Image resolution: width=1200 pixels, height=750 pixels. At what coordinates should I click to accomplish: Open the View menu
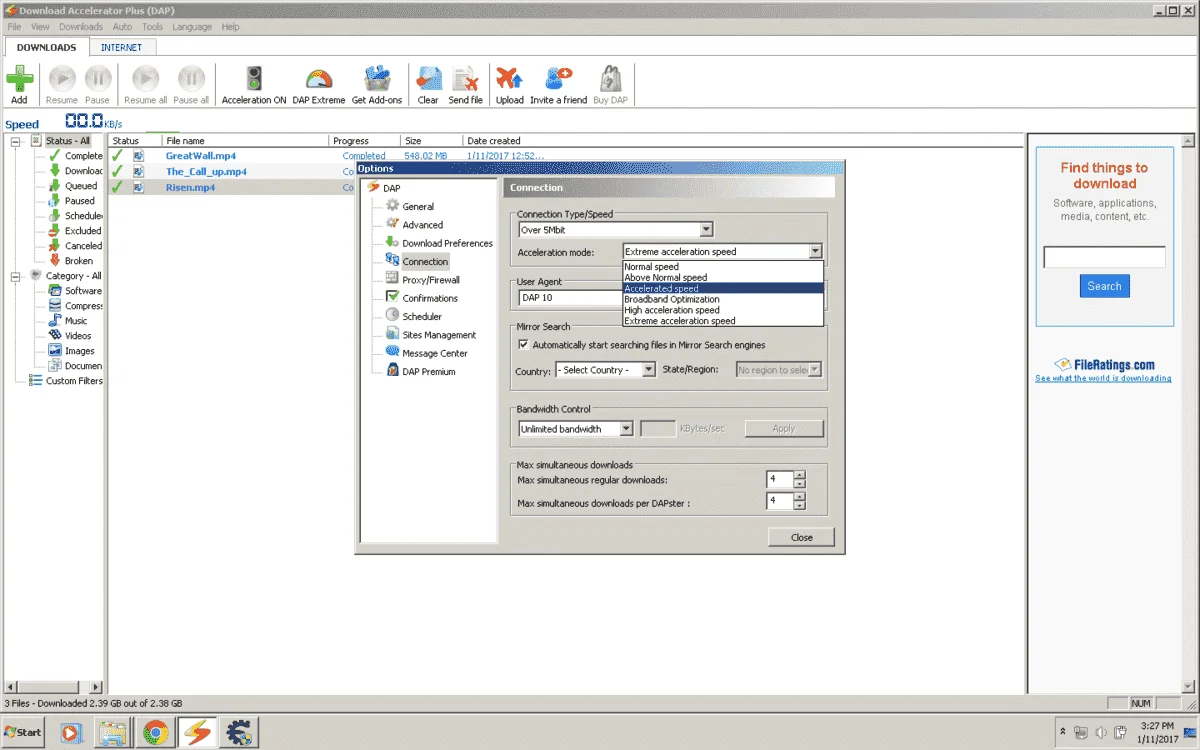tap(40, 27)
